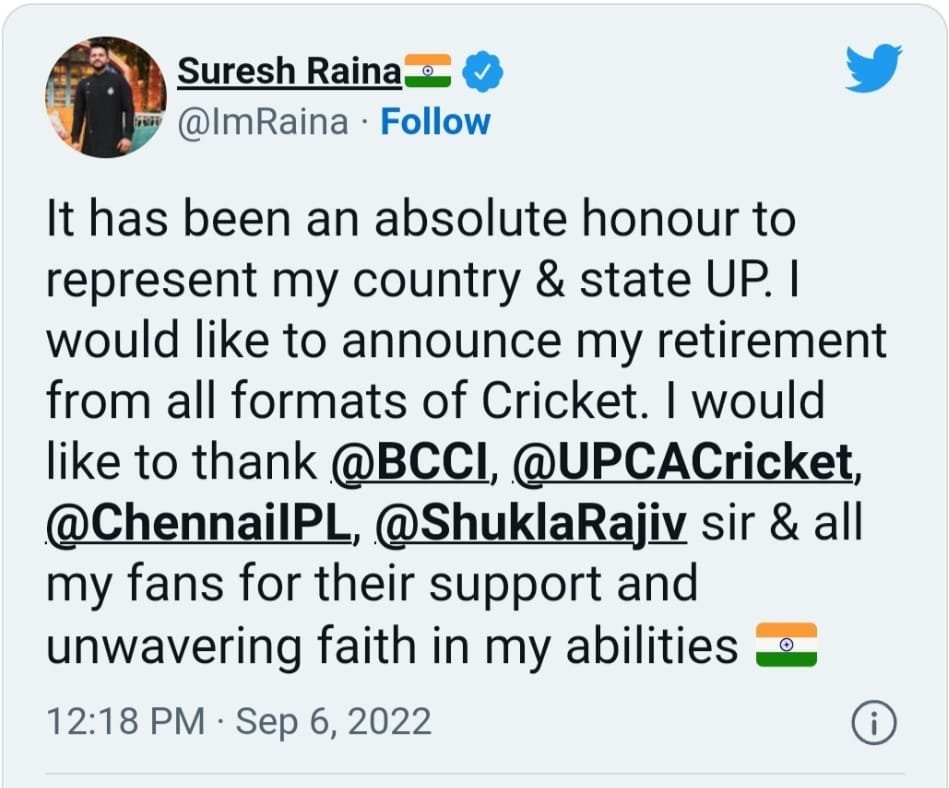This screenshot has width=949, height=788.
Task: Click the Suresh Raina display name
Action: 290,72
